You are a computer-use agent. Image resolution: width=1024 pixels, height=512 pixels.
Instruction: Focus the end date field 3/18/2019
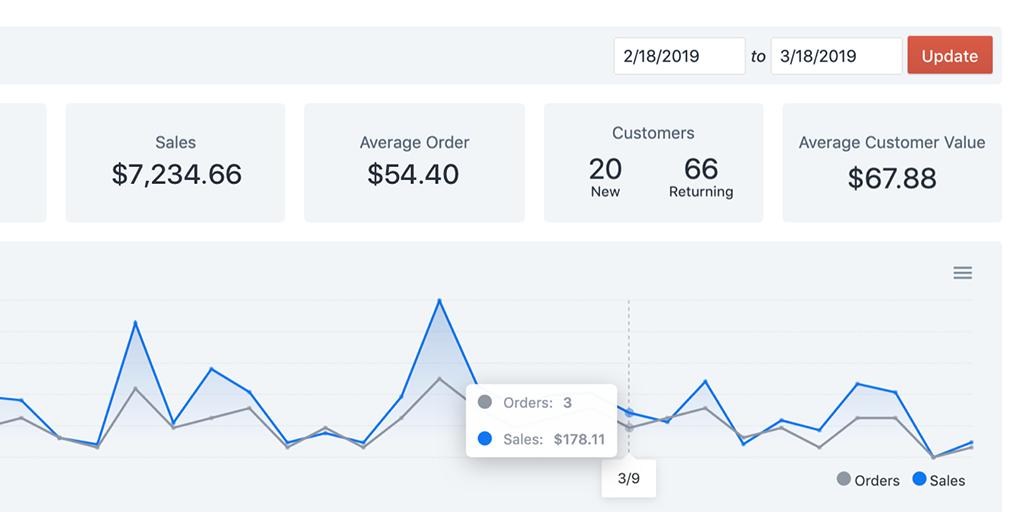[836, 56]
